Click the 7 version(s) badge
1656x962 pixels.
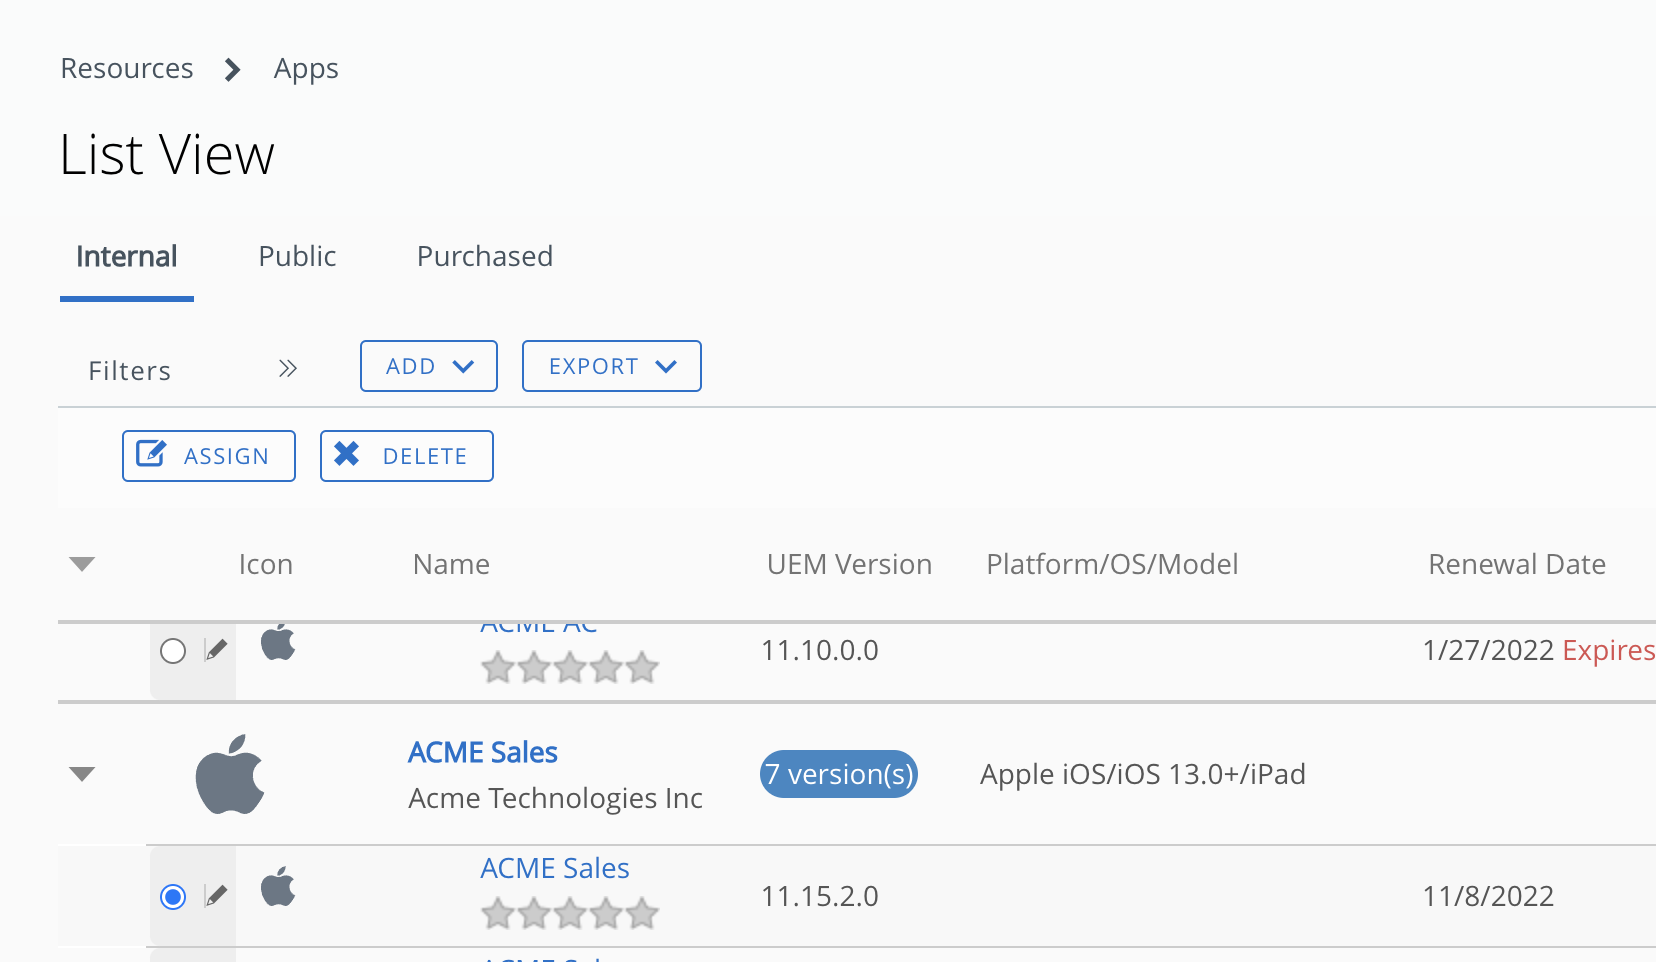839,774
